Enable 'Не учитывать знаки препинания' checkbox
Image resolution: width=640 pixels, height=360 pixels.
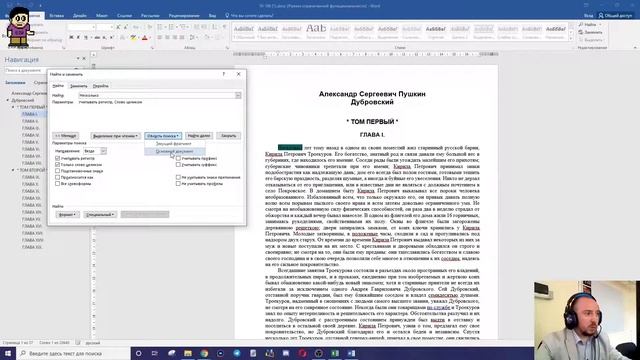(178, 177)
